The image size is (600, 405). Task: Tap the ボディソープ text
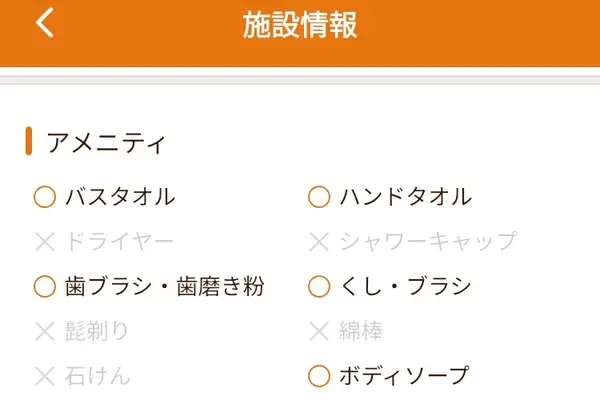tap(404, 376)
